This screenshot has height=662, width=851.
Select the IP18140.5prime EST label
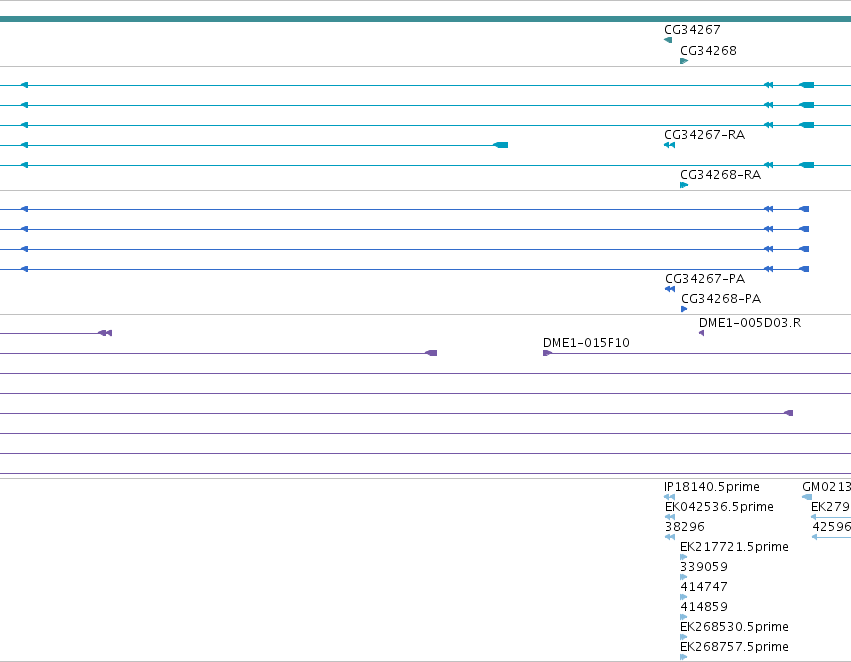712,487
